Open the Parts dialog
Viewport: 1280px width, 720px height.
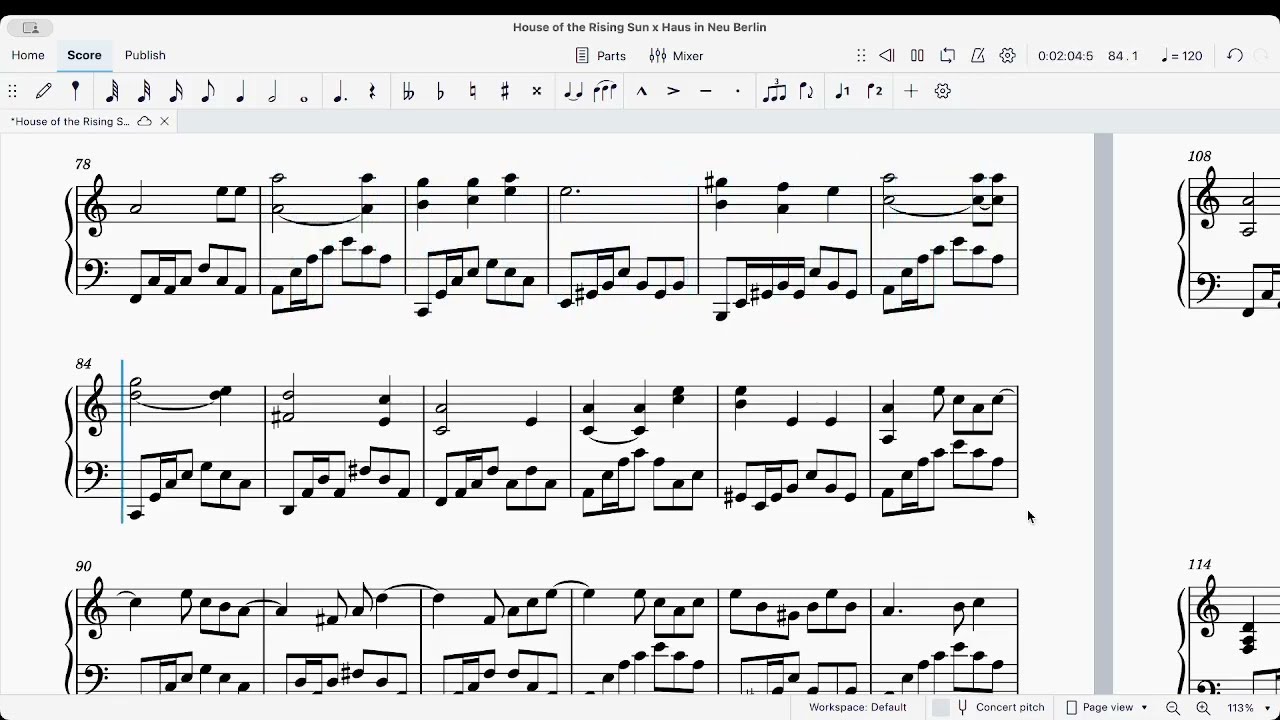click(601, 56)
